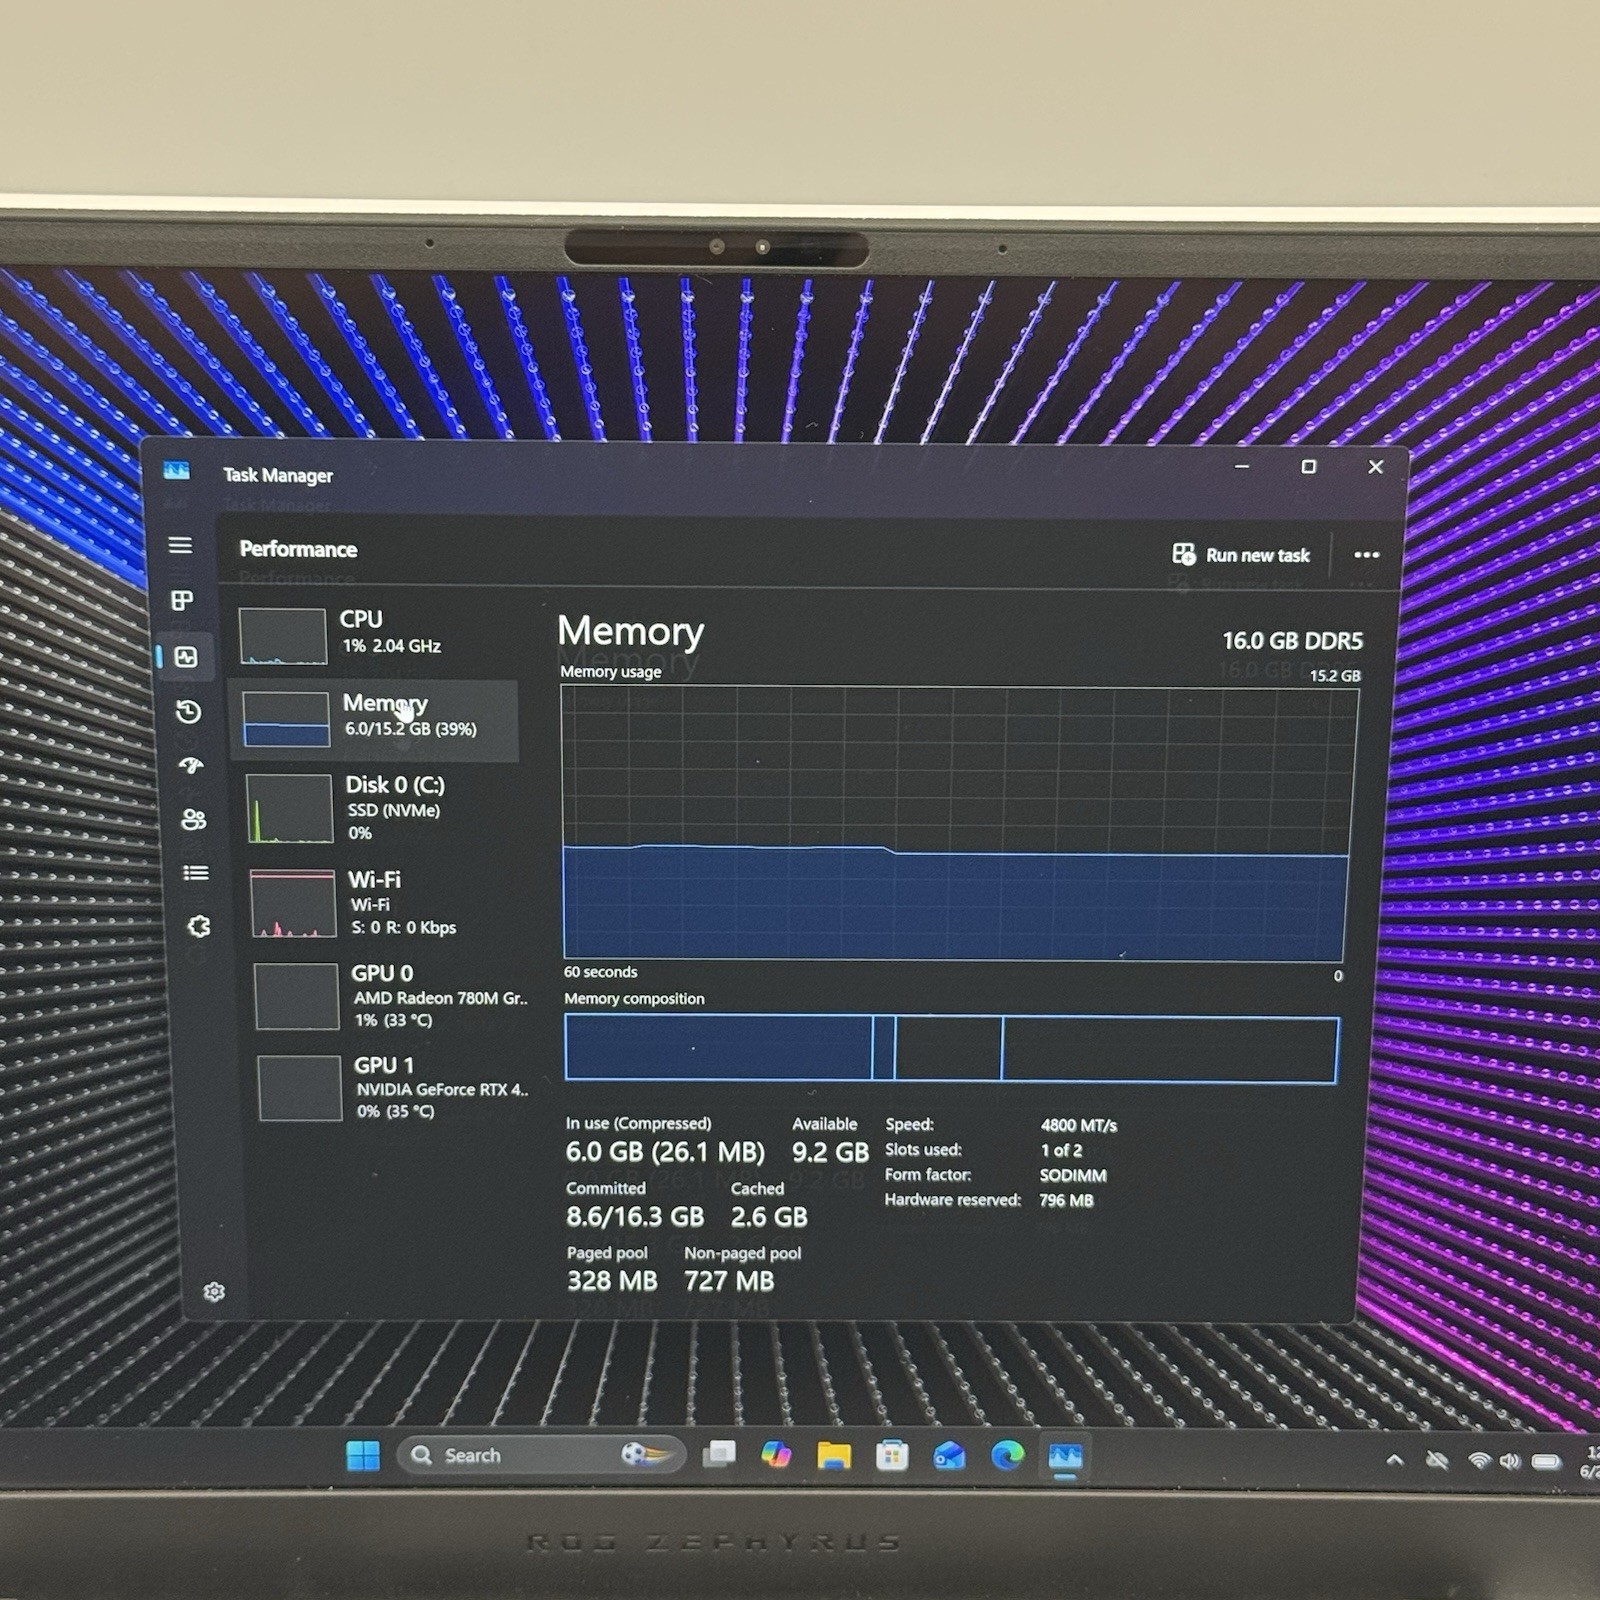Click the taskbar Search box
The height and width of the screenshot is (1600, 1600).
[541, 1455]
